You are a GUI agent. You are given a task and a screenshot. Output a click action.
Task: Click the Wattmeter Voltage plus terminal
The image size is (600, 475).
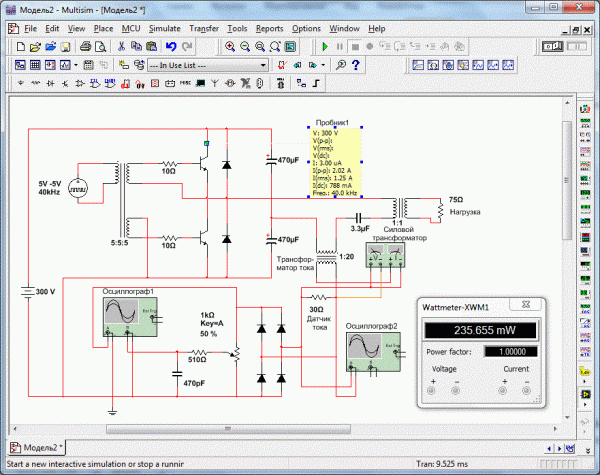pos(431,390)
